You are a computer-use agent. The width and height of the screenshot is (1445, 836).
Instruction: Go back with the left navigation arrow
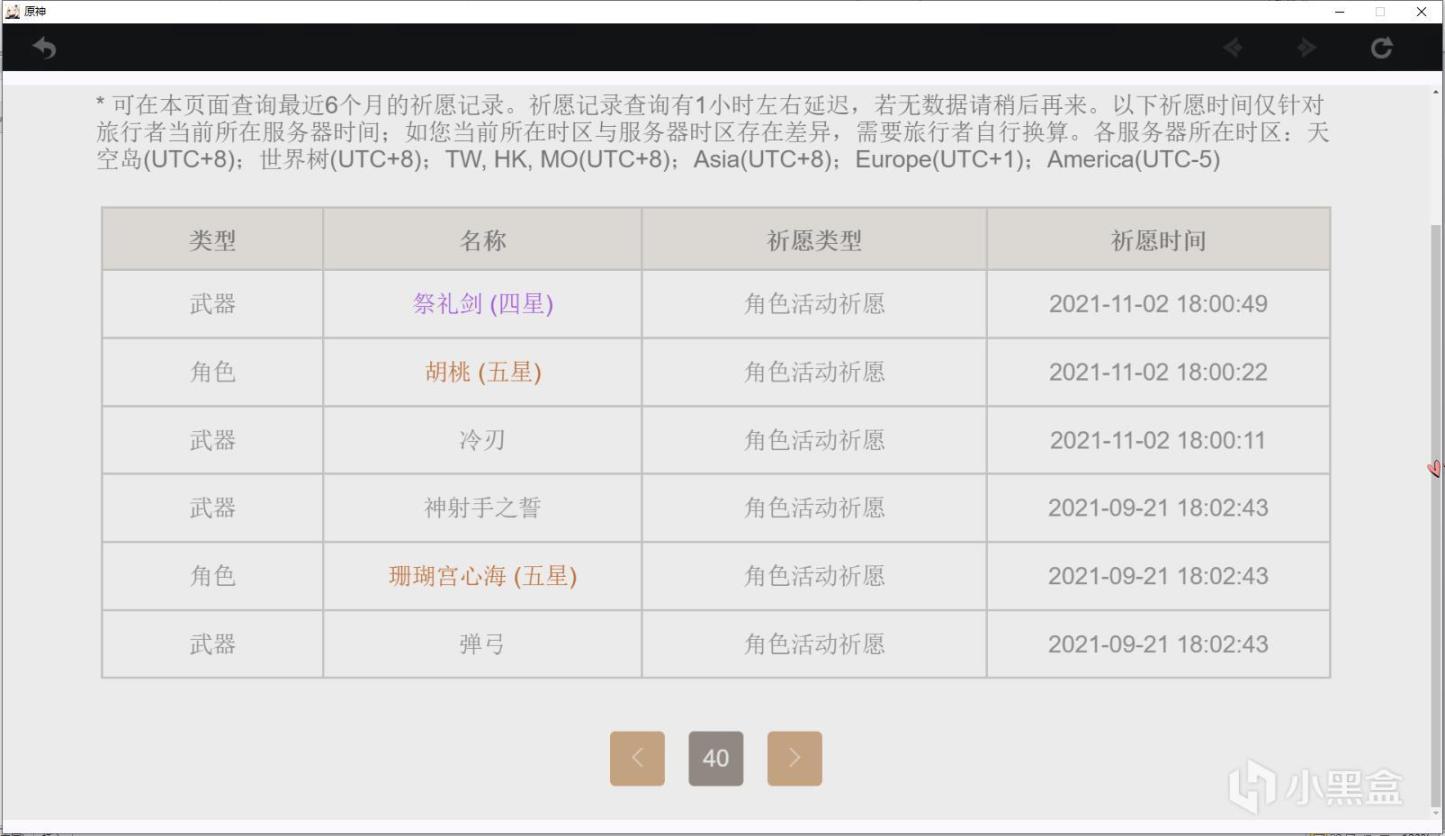click(1233, 47)
